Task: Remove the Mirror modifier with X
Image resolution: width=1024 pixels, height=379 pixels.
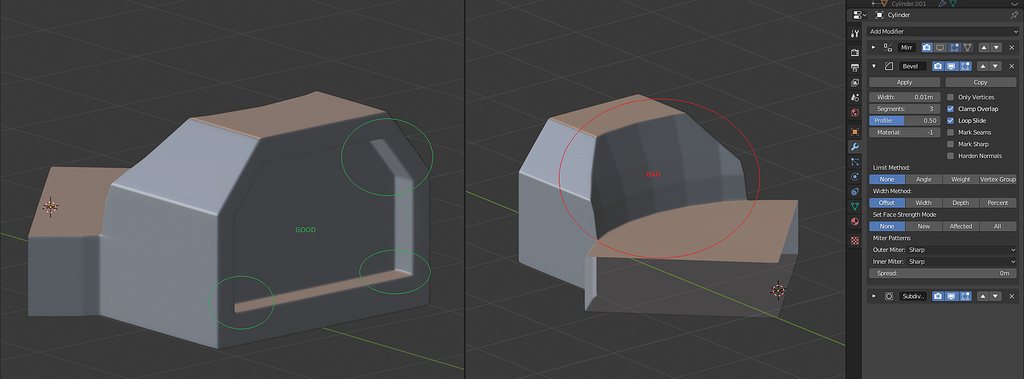Action: point(1012,48)
